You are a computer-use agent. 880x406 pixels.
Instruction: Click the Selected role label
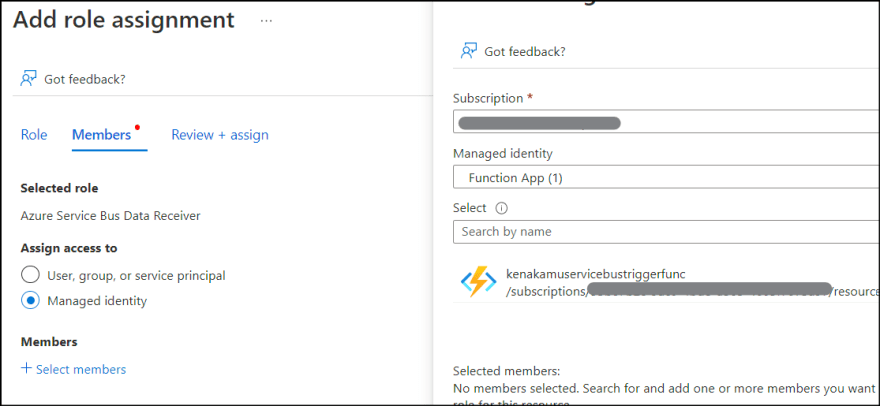point(59,188)
